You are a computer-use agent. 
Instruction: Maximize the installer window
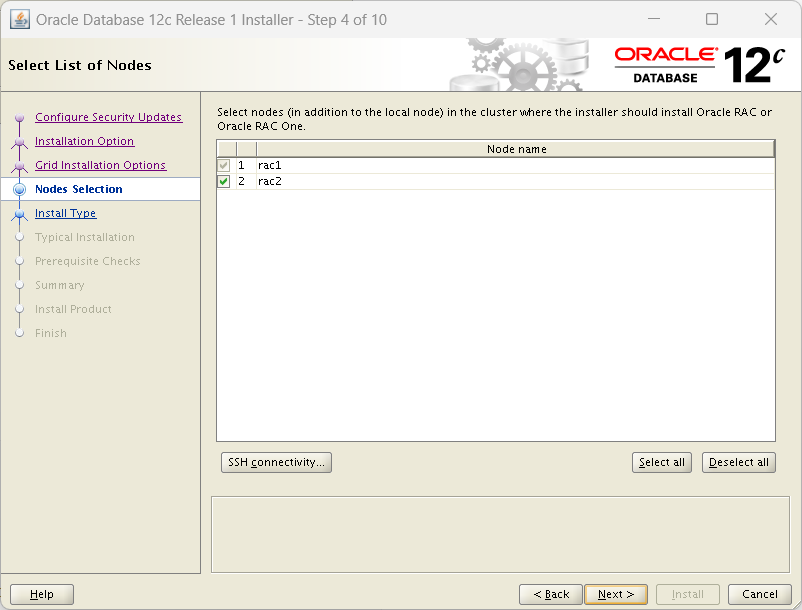[711, 19]
